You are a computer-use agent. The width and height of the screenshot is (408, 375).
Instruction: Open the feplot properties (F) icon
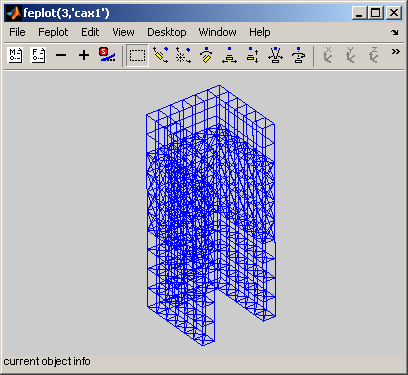[x=38, y=55]
